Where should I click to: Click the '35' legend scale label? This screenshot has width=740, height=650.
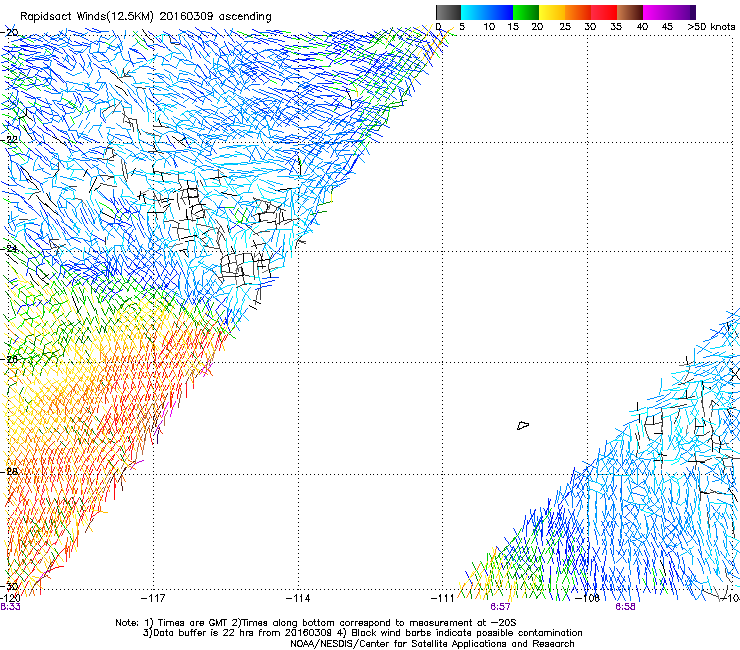point(616,26)
